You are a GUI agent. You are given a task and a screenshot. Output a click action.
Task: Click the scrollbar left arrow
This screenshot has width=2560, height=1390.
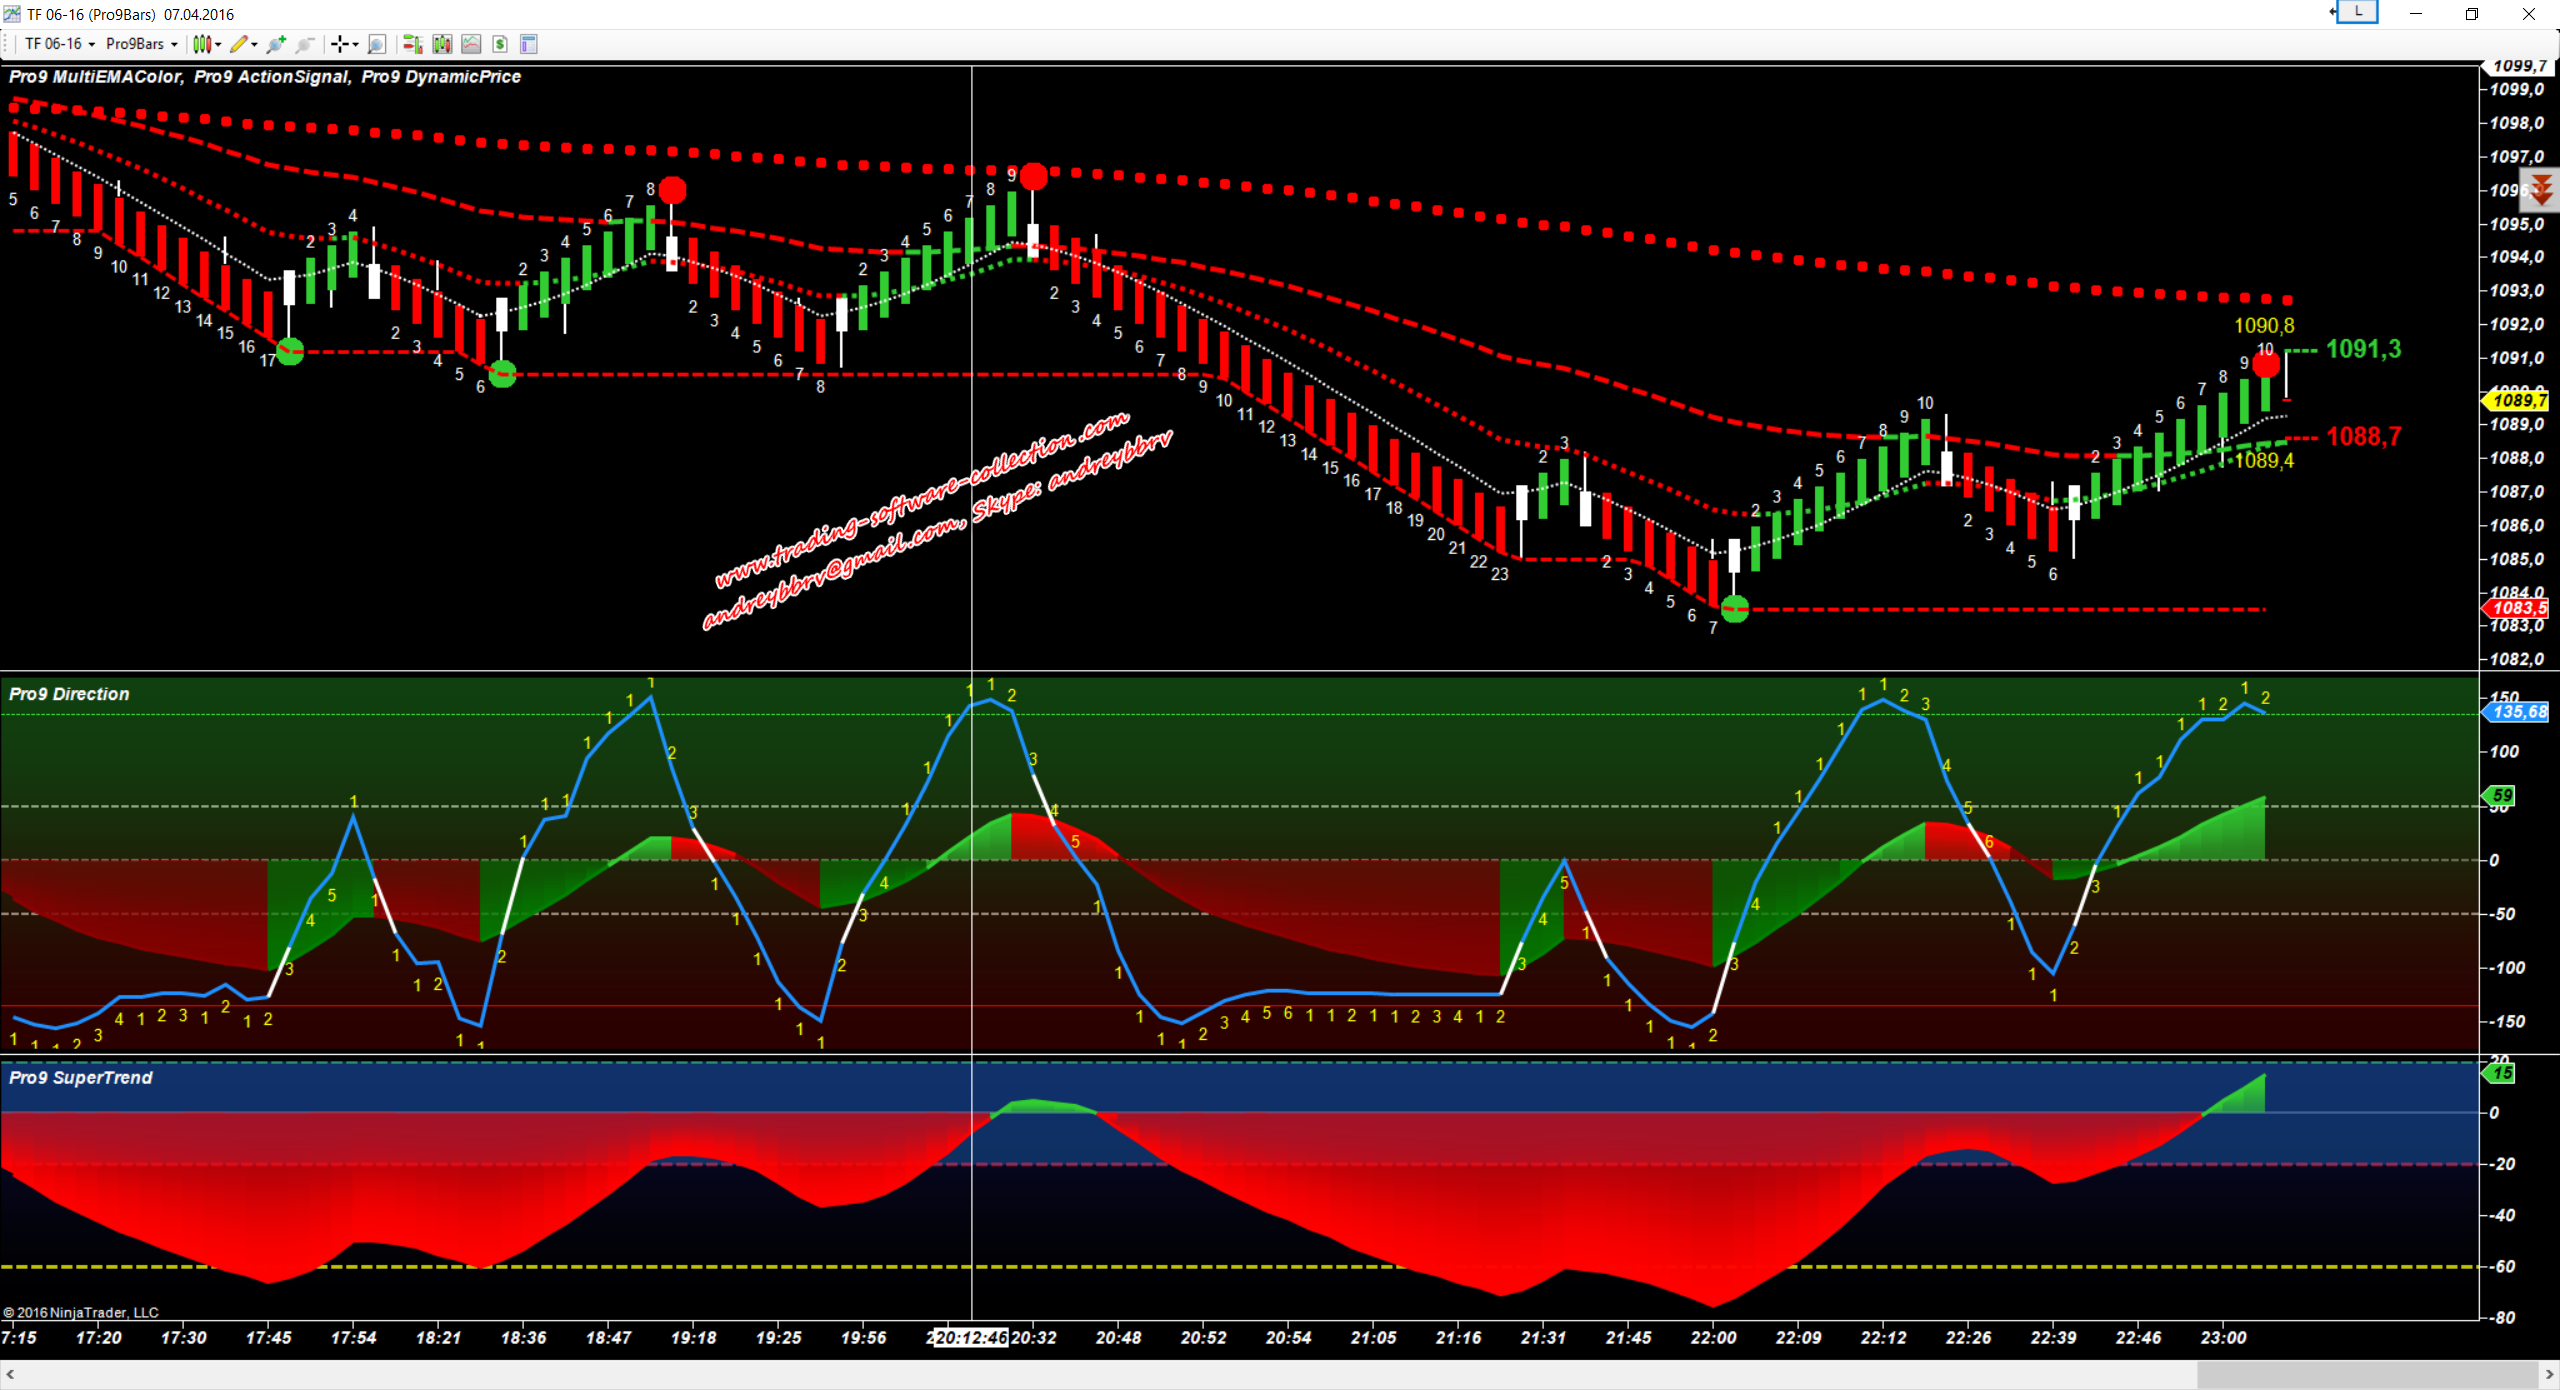tap(10, 1375)
